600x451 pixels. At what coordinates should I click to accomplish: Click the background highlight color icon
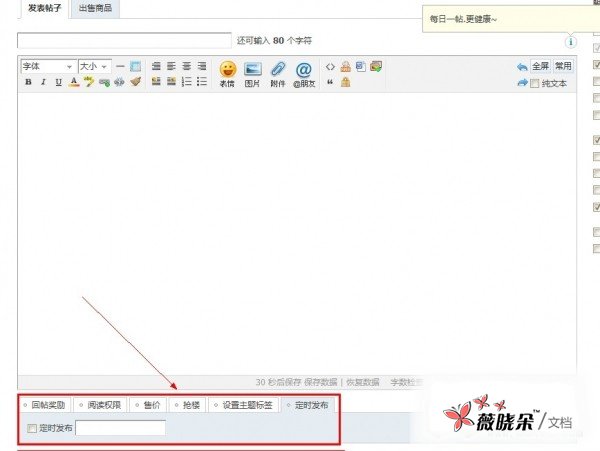89,81
